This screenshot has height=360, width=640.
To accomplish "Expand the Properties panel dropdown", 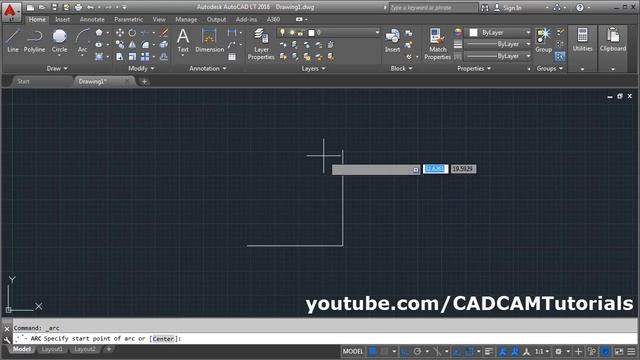I will coord(474,69).
